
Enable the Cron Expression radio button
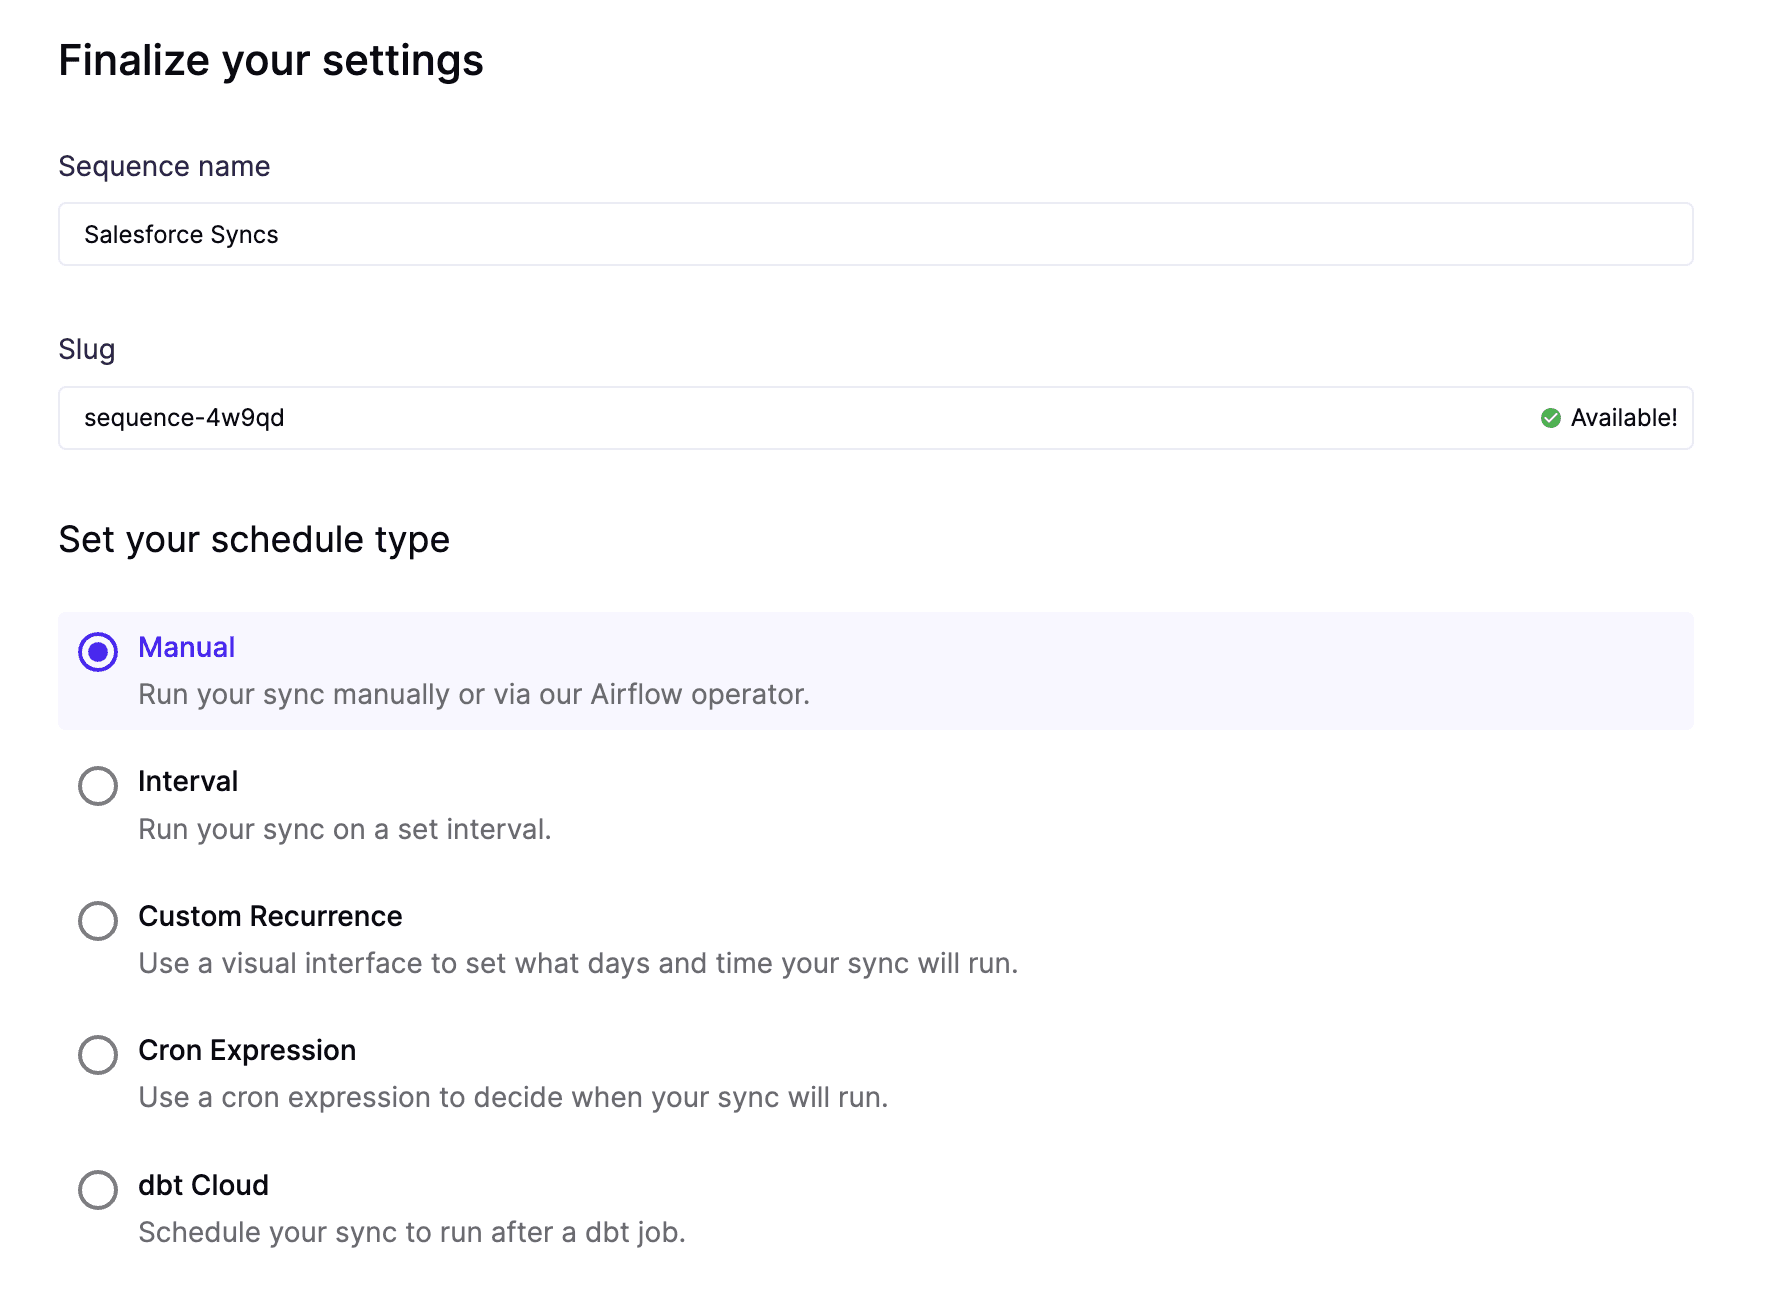(98, 1055)
